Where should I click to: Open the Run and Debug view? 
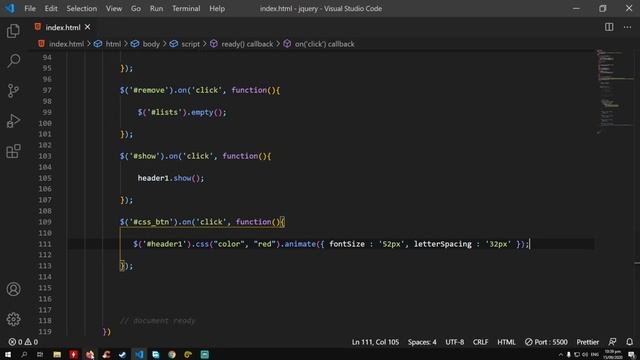(x=13, y=121)
